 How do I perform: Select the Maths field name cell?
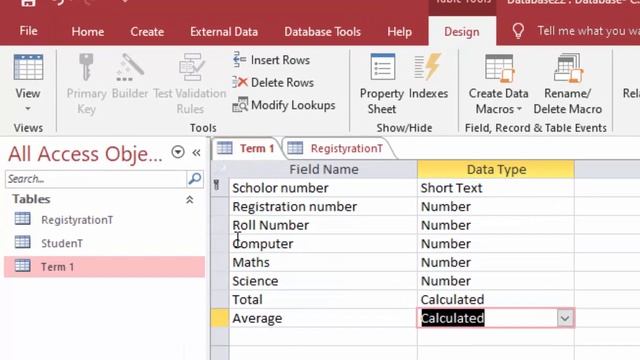(323, 262)
